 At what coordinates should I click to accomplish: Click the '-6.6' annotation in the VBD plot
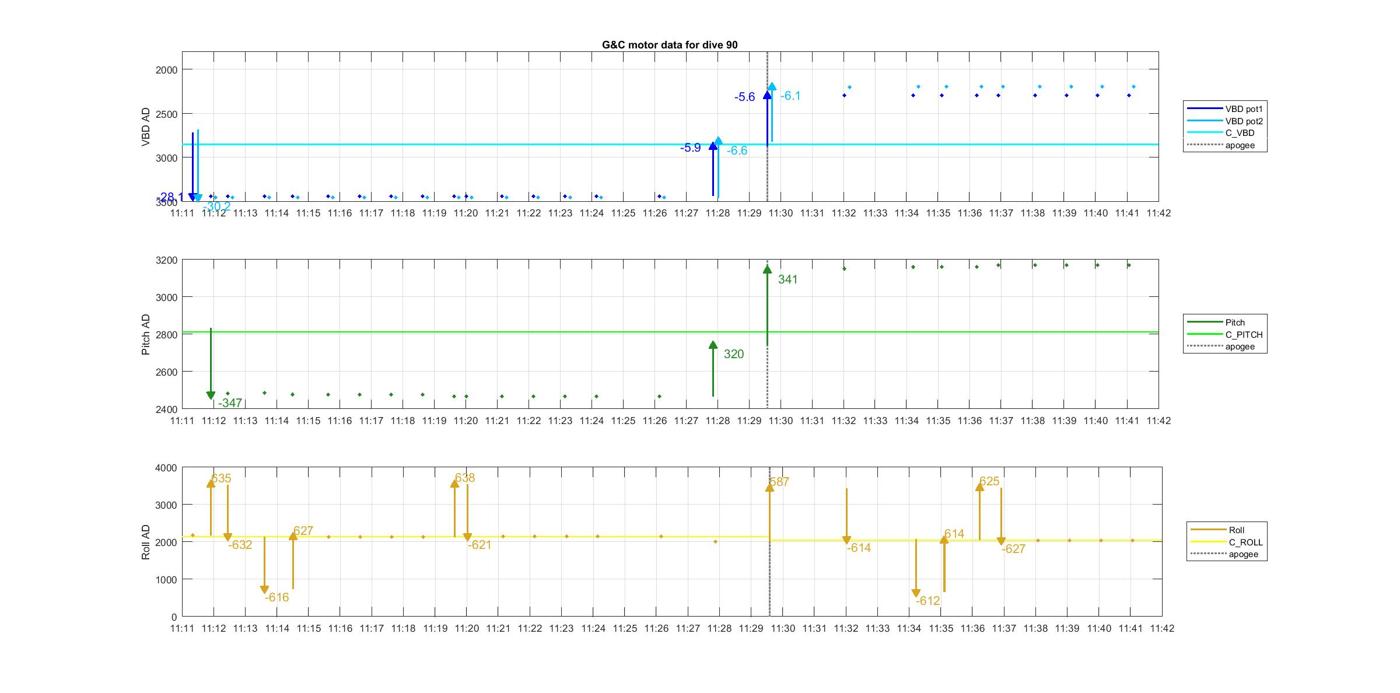[x=737, y=151]
